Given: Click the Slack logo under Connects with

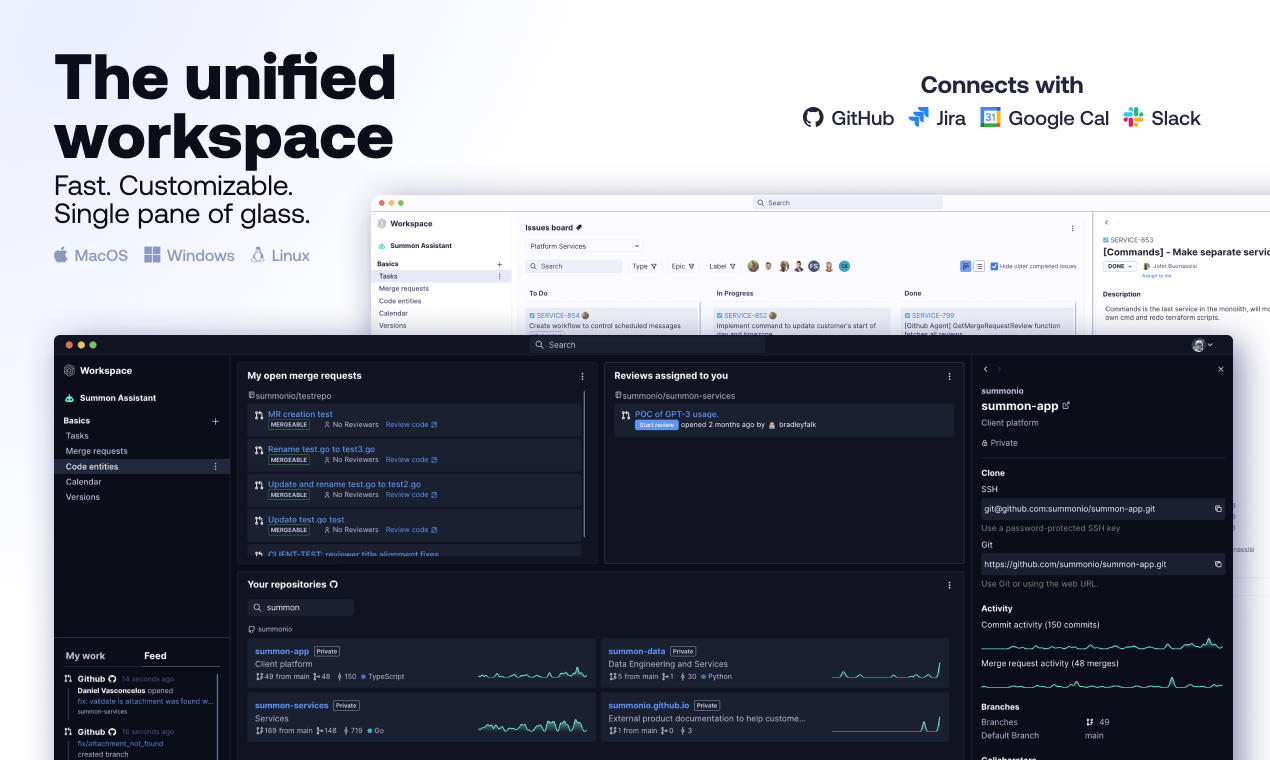Looking at the screenshot, I should coord(1133,118).
